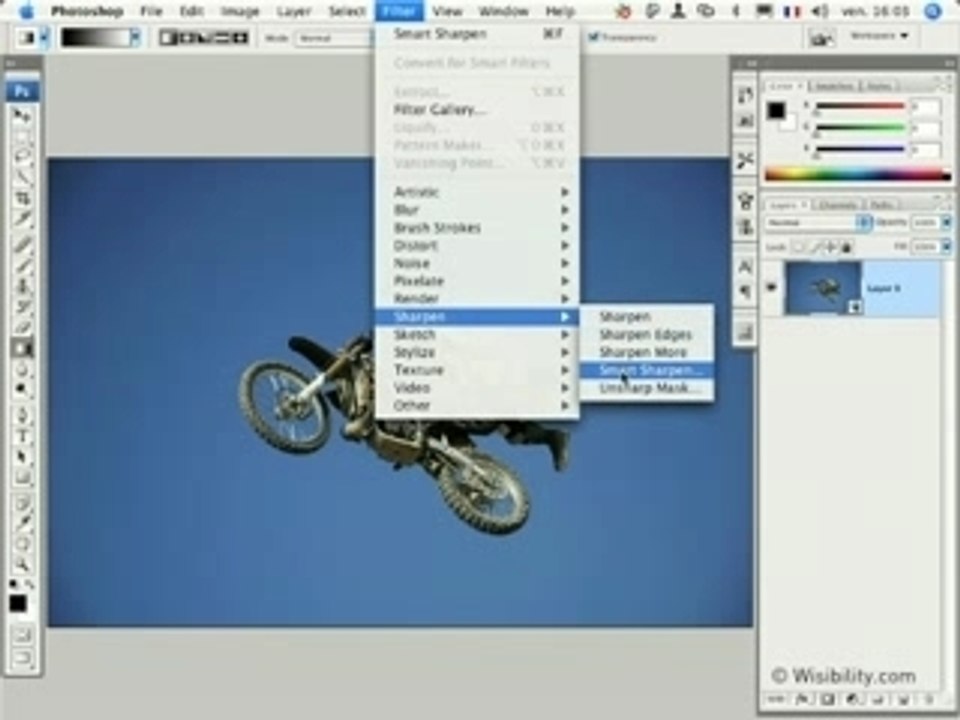The image size is (960, 720).
Task: Open the Fill dropdown arrow
Action: 946,247
